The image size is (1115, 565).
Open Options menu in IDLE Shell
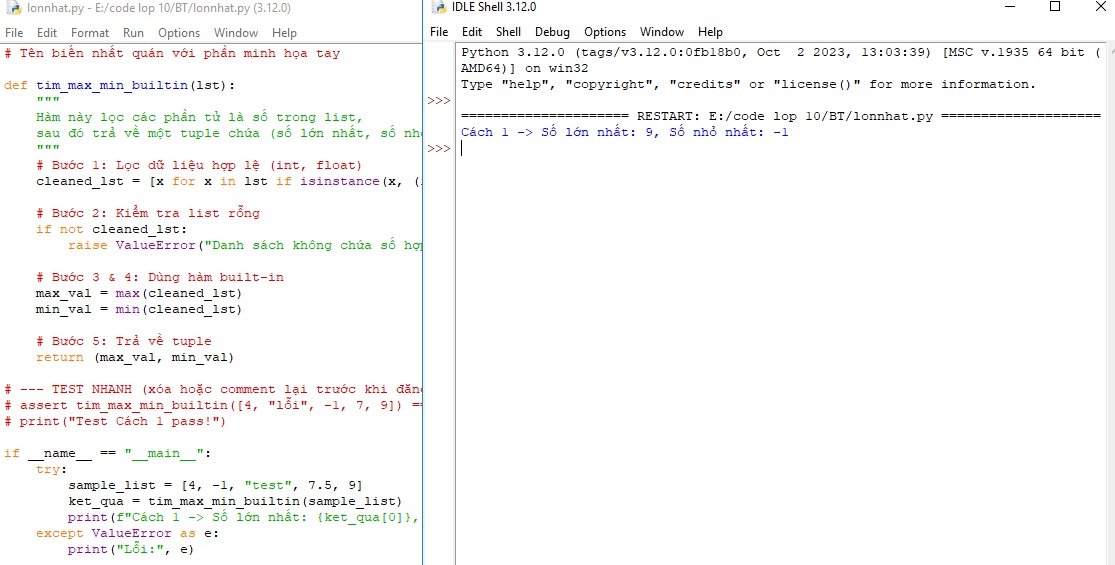tap(604, 32)
